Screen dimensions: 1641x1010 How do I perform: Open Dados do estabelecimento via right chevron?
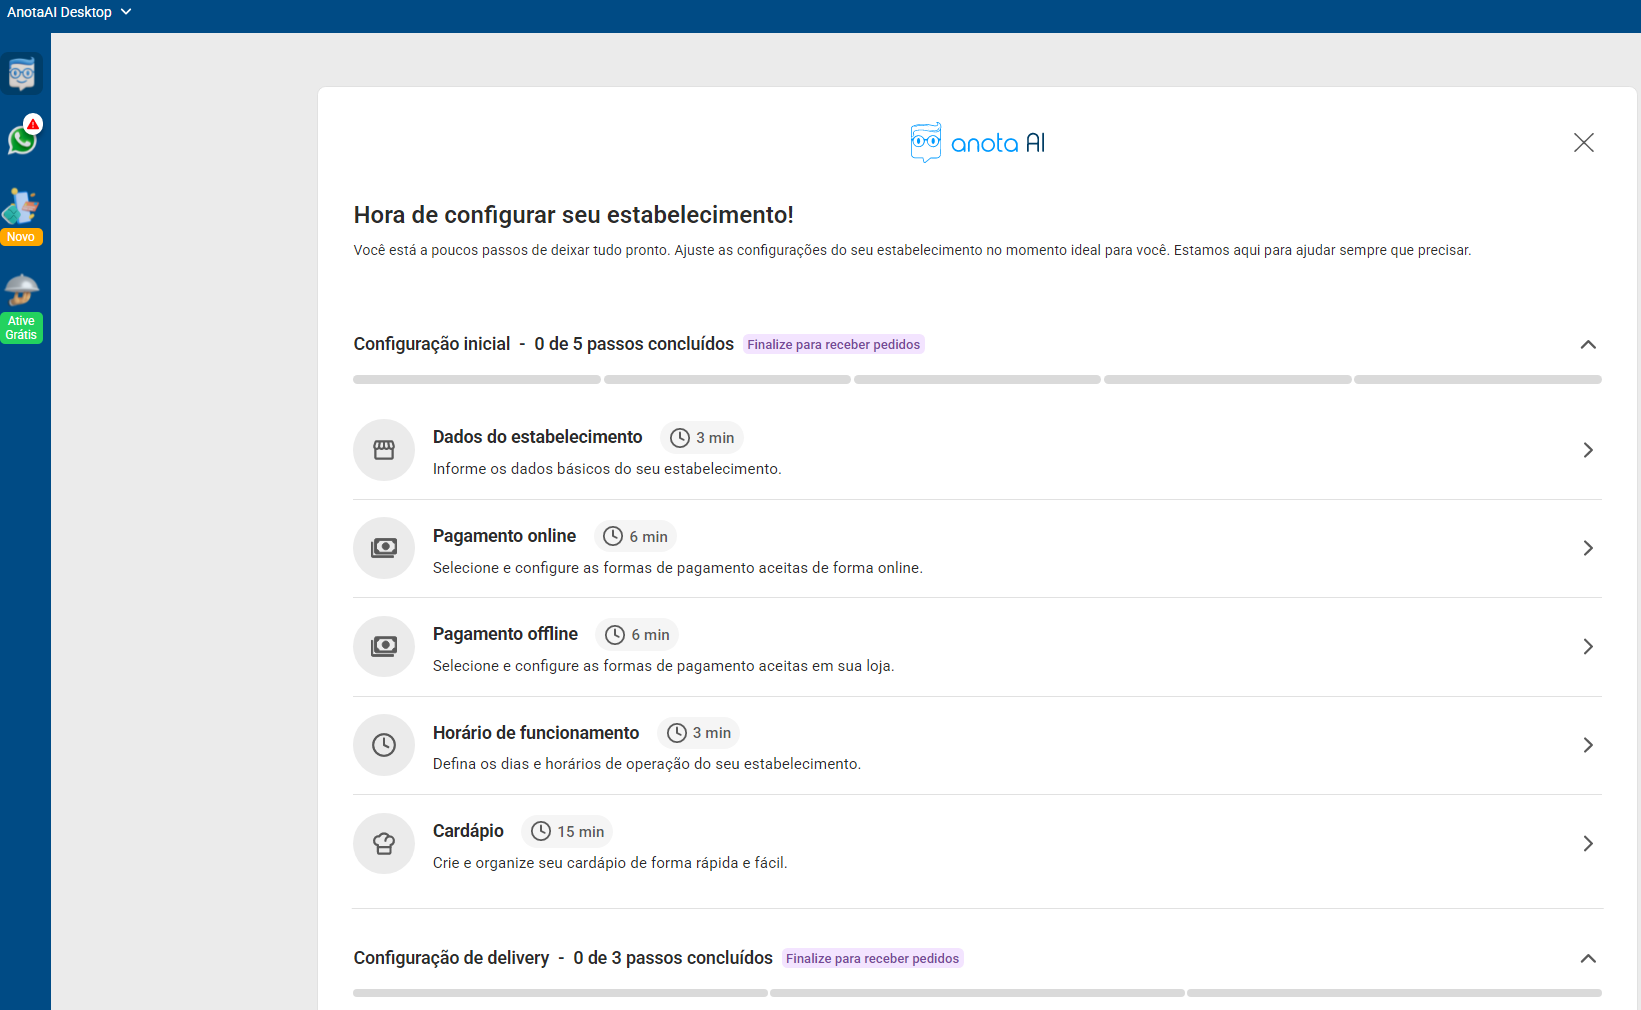coord(1587,450)
